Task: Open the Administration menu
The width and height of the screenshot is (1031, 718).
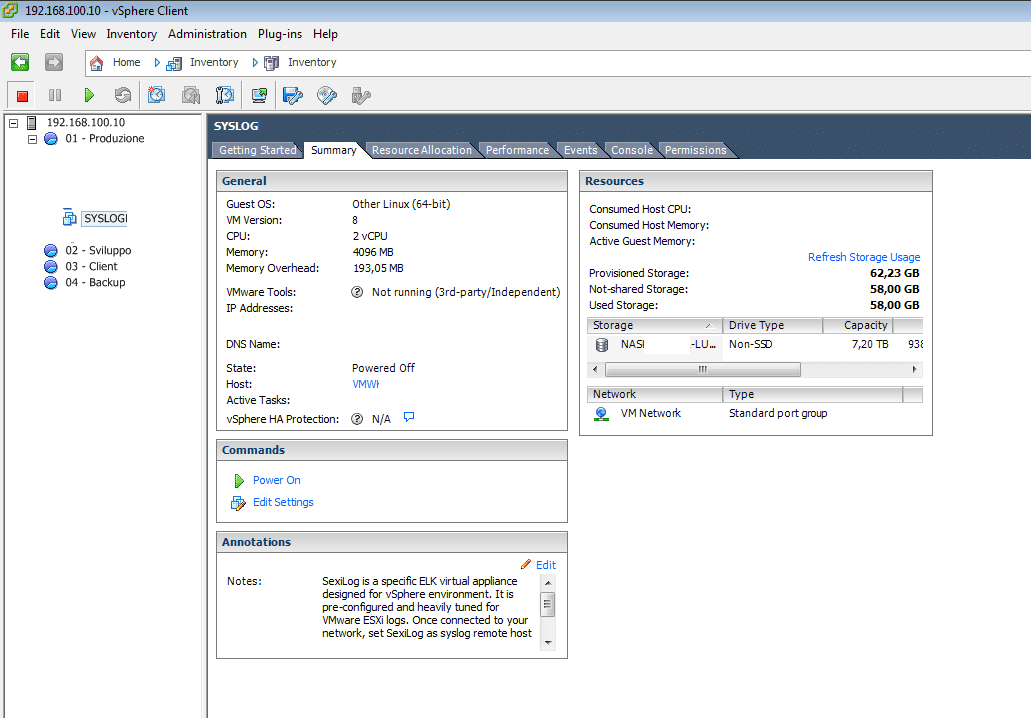Action: coord(207,34)
